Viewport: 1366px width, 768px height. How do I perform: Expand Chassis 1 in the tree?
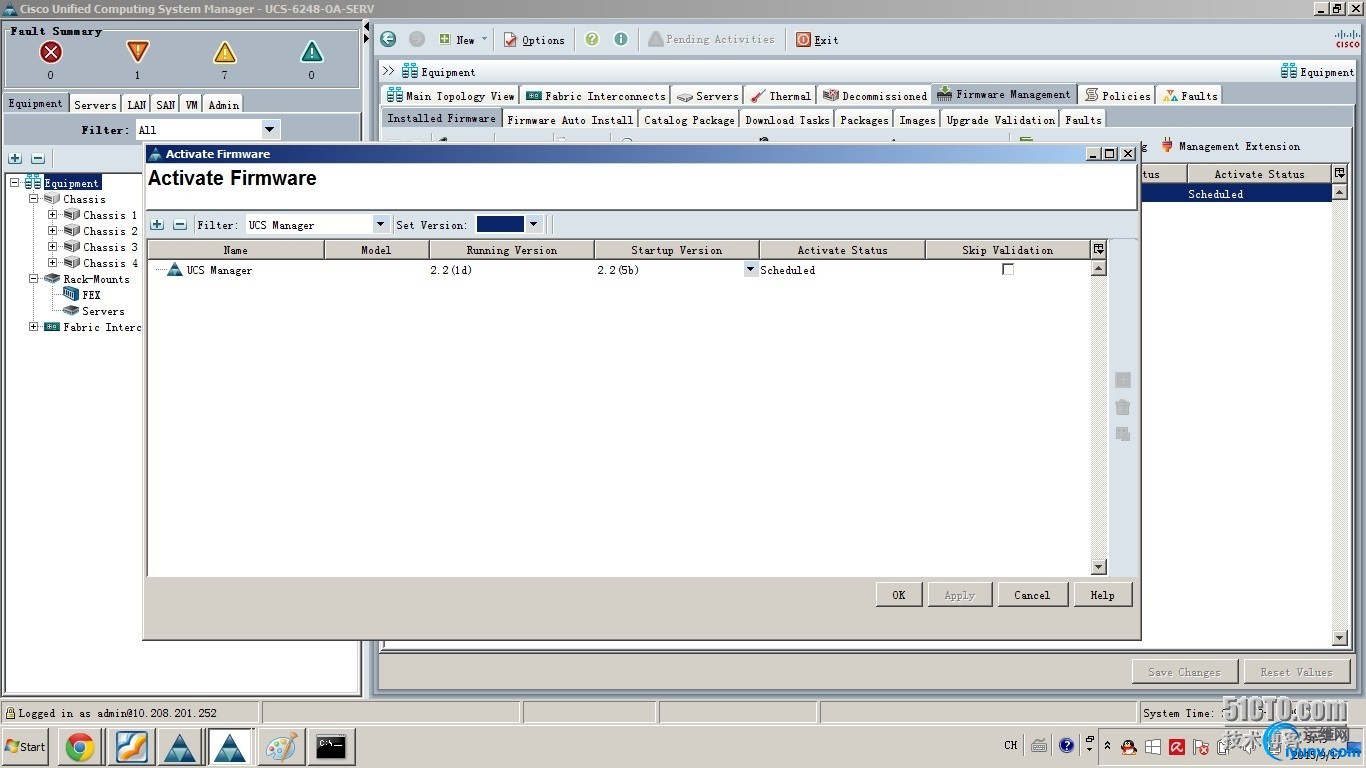tap(52, 215)
